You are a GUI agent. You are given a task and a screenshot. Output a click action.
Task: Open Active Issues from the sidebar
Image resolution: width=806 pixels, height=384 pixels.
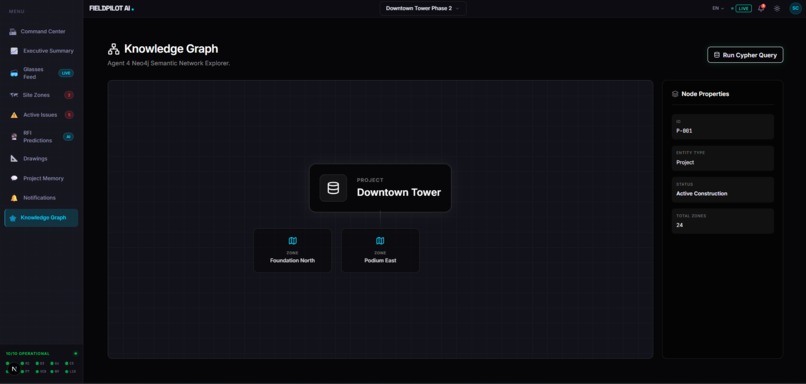pyautogui.click(x=41, y=115)
